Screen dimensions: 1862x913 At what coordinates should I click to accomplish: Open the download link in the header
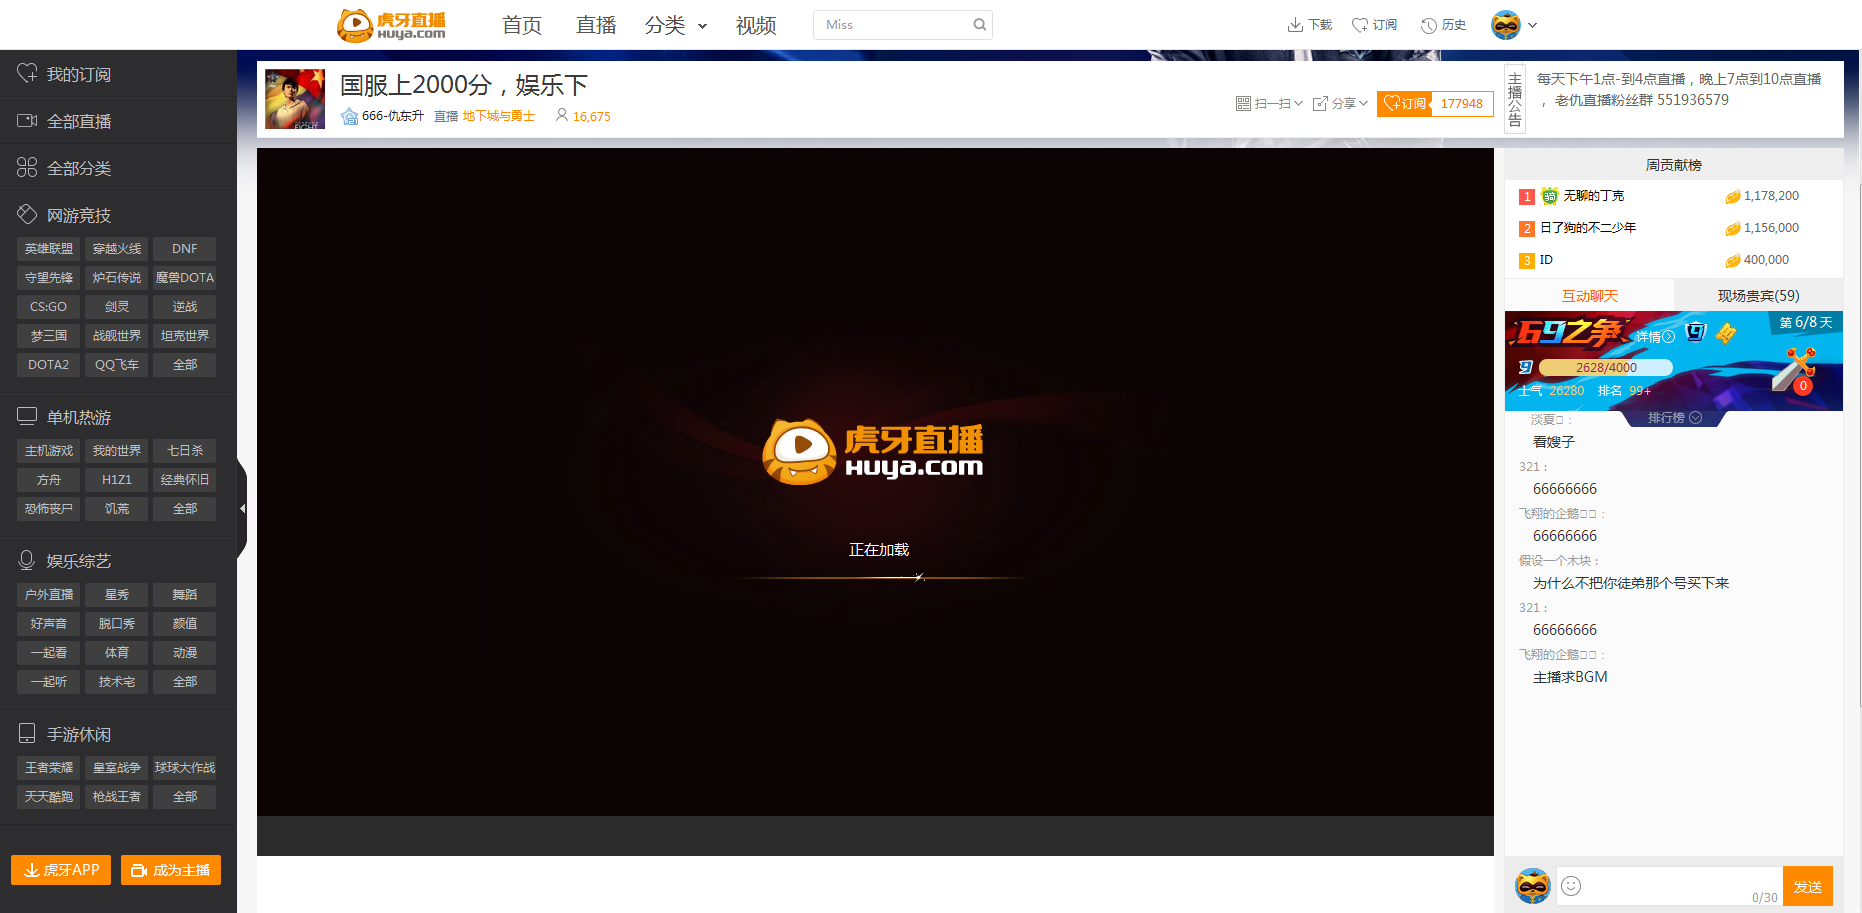(1310, 25)
